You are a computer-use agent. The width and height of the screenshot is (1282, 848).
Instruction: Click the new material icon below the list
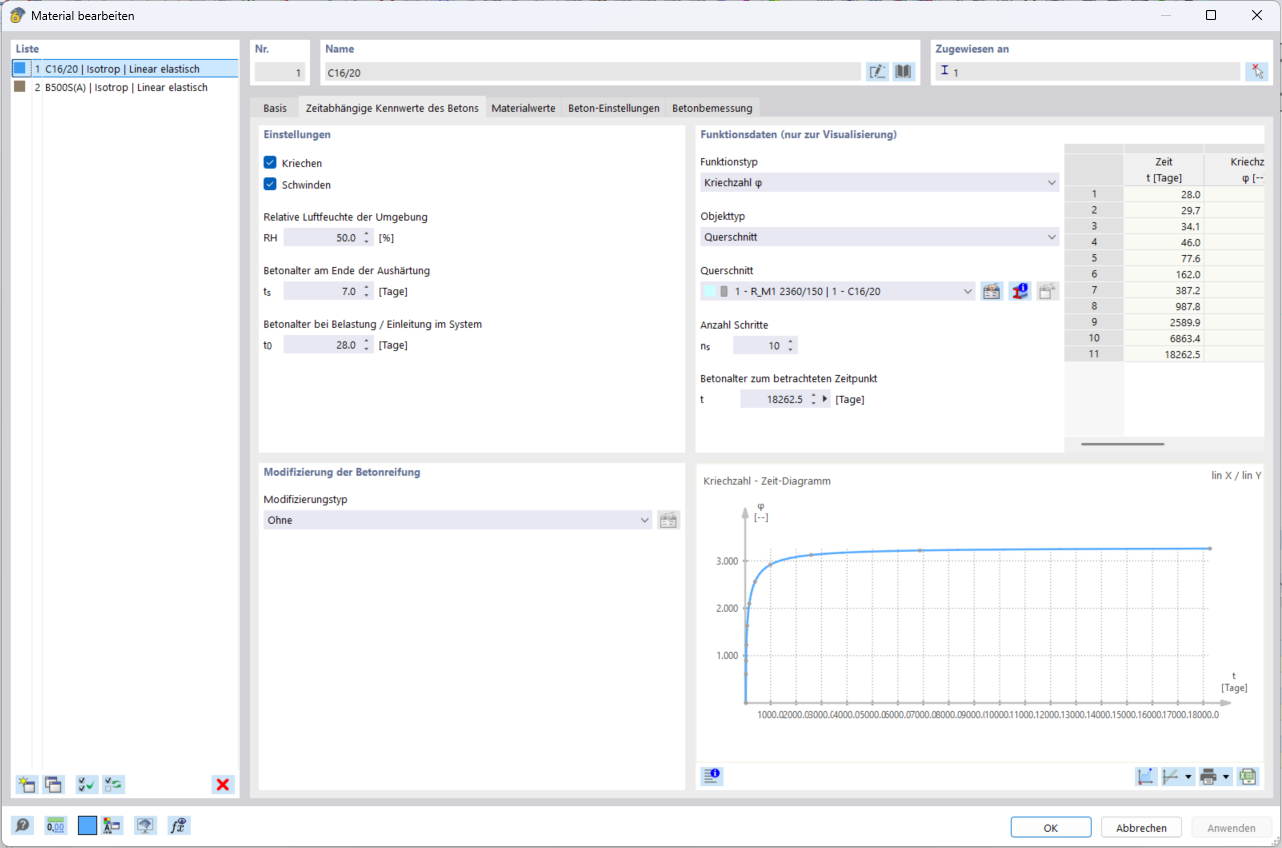(27, 785)
